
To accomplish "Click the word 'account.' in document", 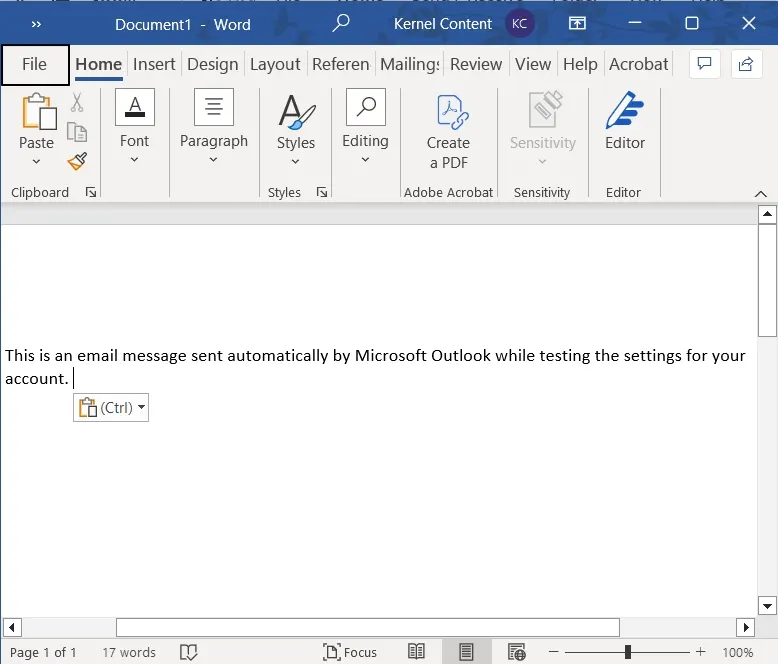I will (x=37, y=379).
